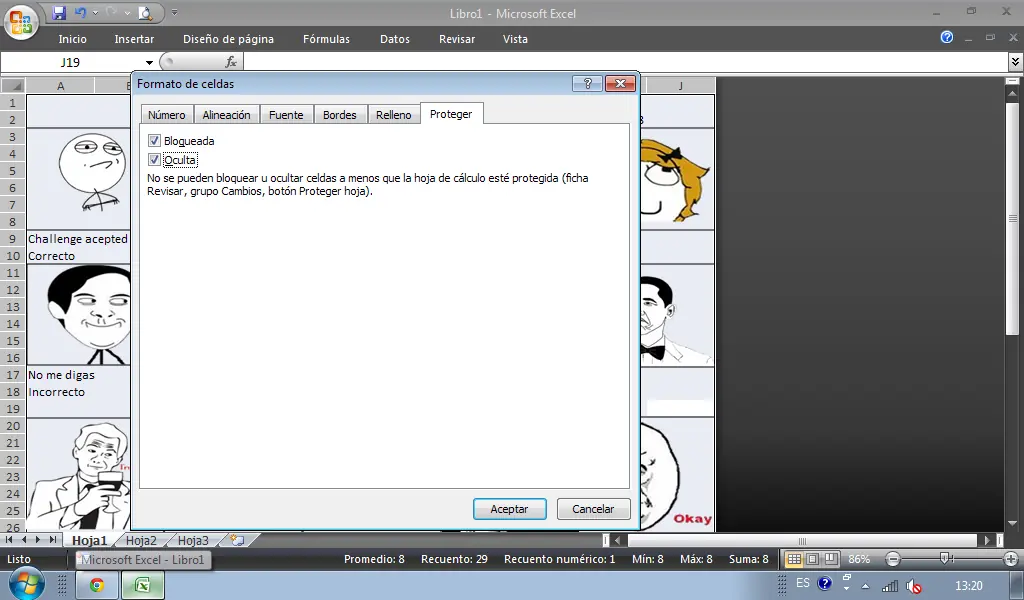Click the dialog's question mark help button
1024x600 pixels.
coord(587,84)
